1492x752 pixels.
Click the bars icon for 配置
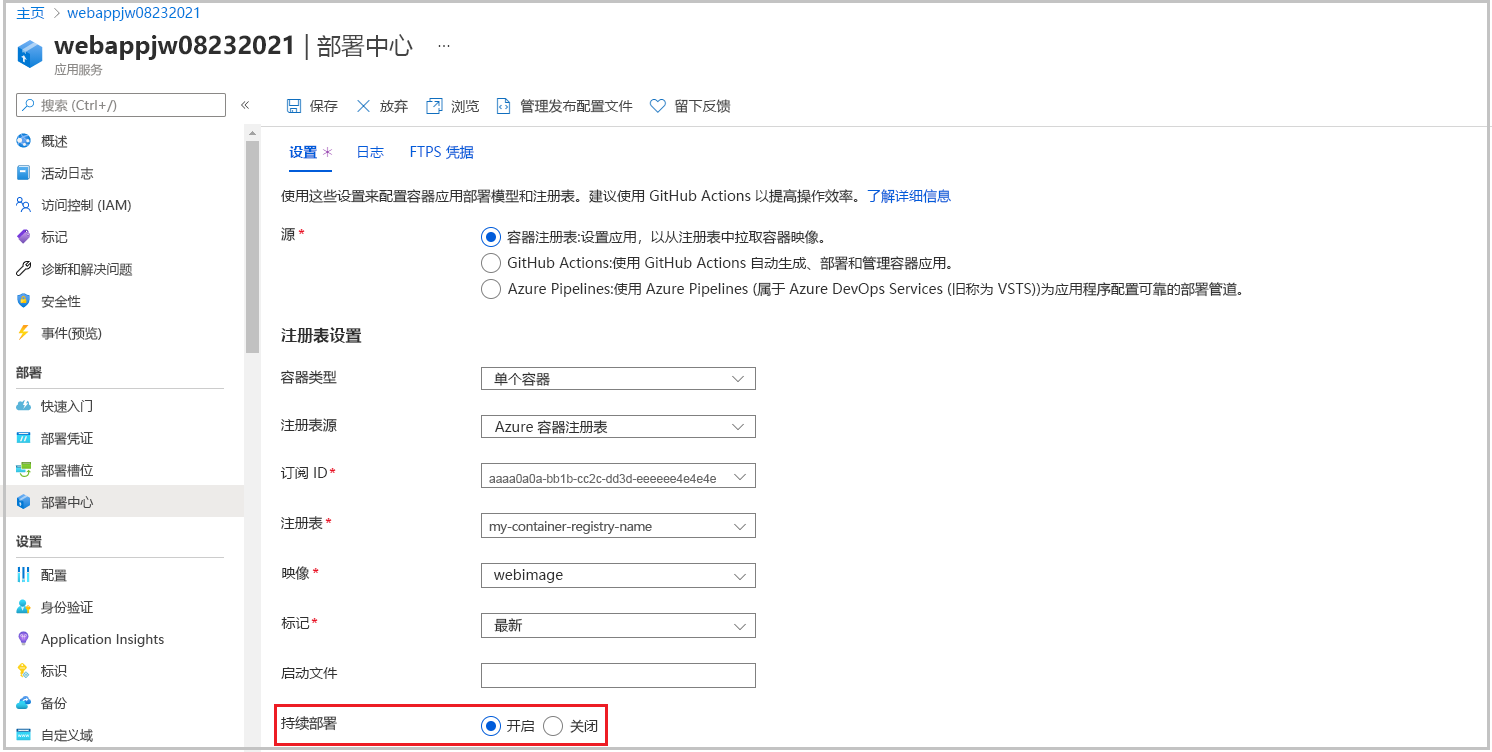24,575
